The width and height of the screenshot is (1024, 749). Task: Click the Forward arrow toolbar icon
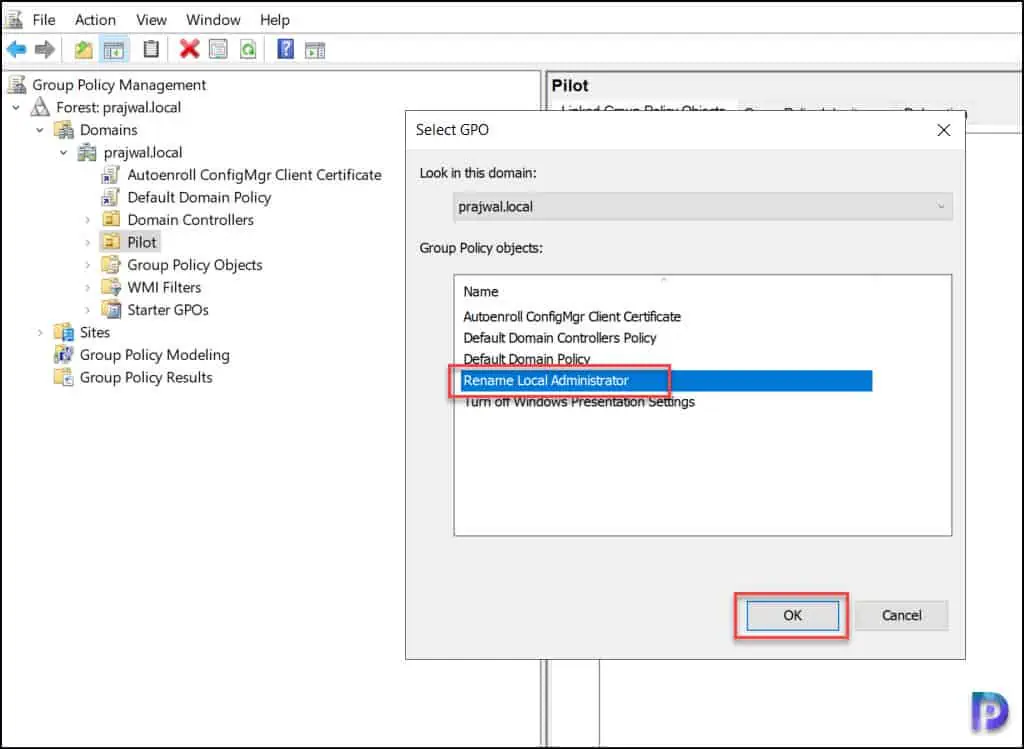pos(44,49)
